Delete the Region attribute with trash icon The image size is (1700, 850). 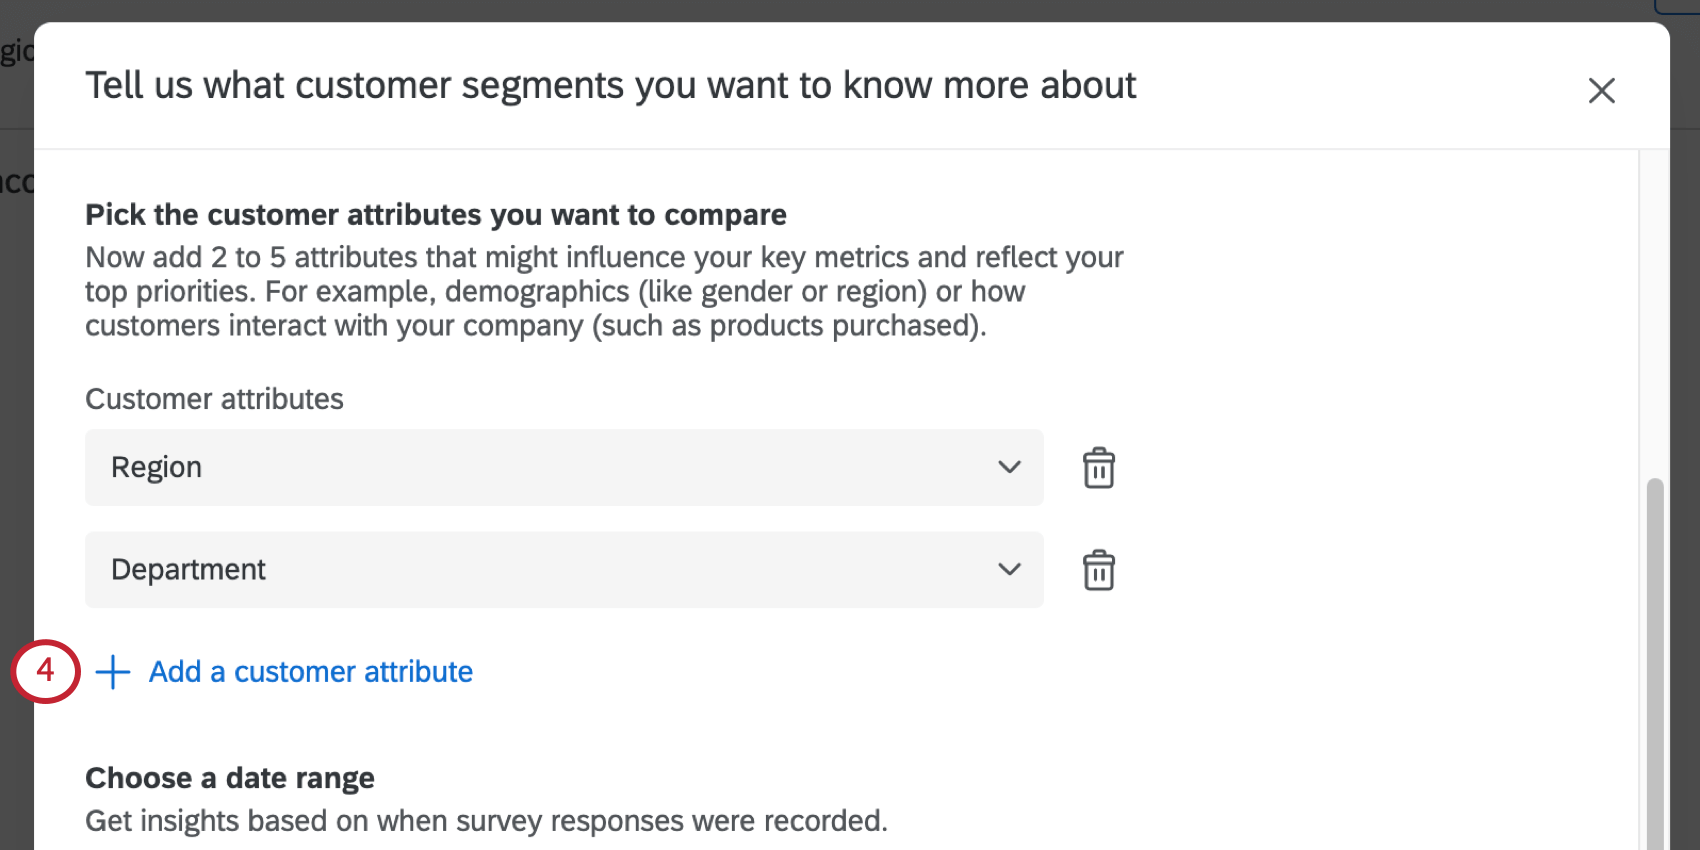1098,468
